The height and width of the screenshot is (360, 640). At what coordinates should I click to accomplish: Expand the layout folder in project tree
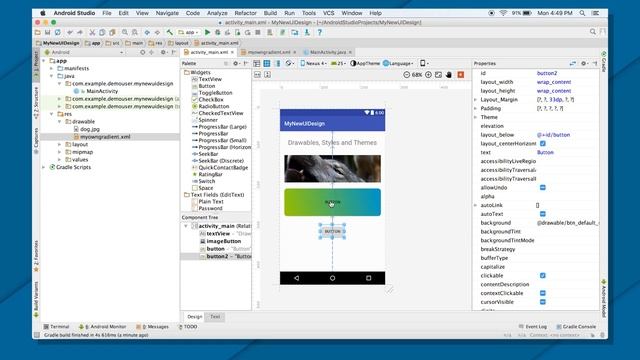60,144
